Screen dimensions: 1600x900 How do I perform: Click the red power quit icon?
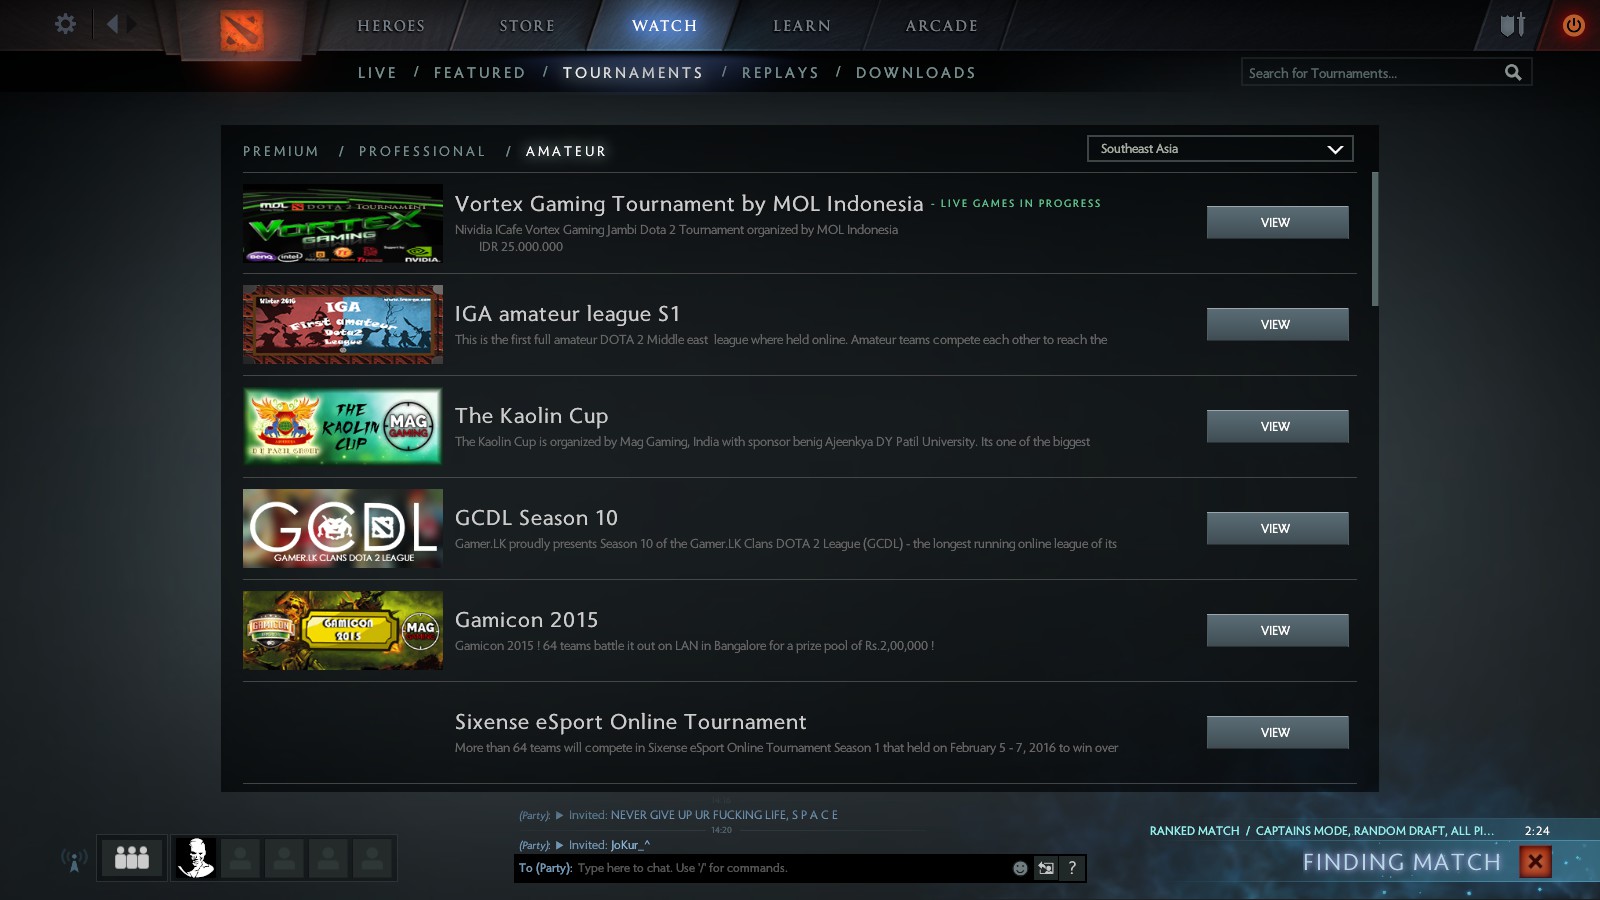1573,25
